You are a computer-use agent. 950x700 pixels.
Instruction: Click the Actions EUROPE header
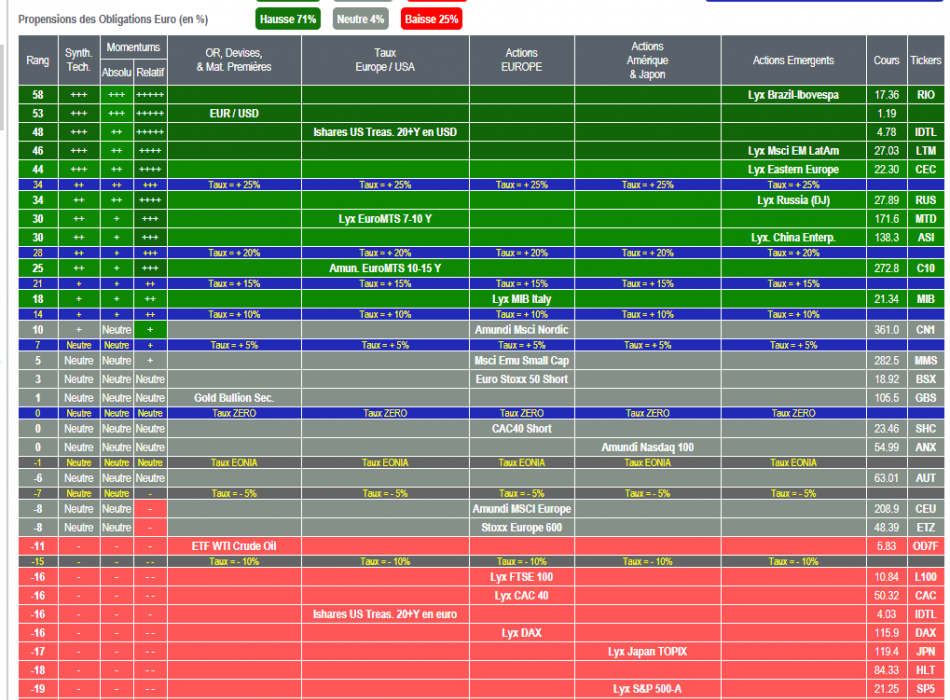pyautogui.click(x=522, y=60)
